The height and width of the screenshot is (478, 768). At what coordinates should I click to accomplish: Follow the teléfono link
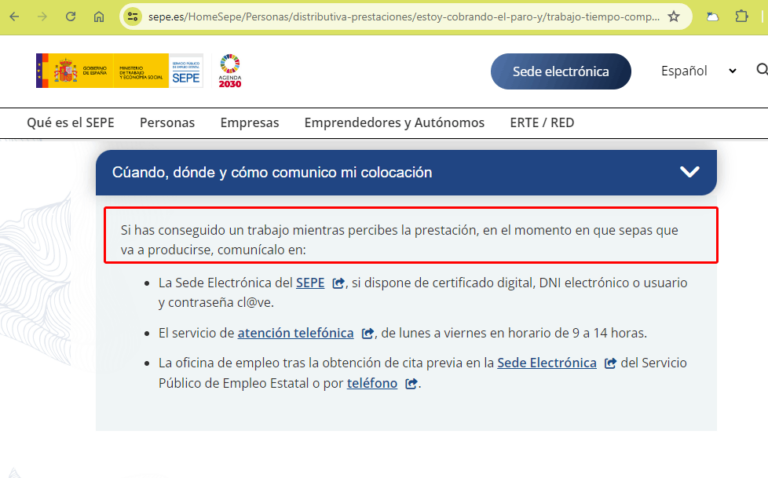coord(372,383)
